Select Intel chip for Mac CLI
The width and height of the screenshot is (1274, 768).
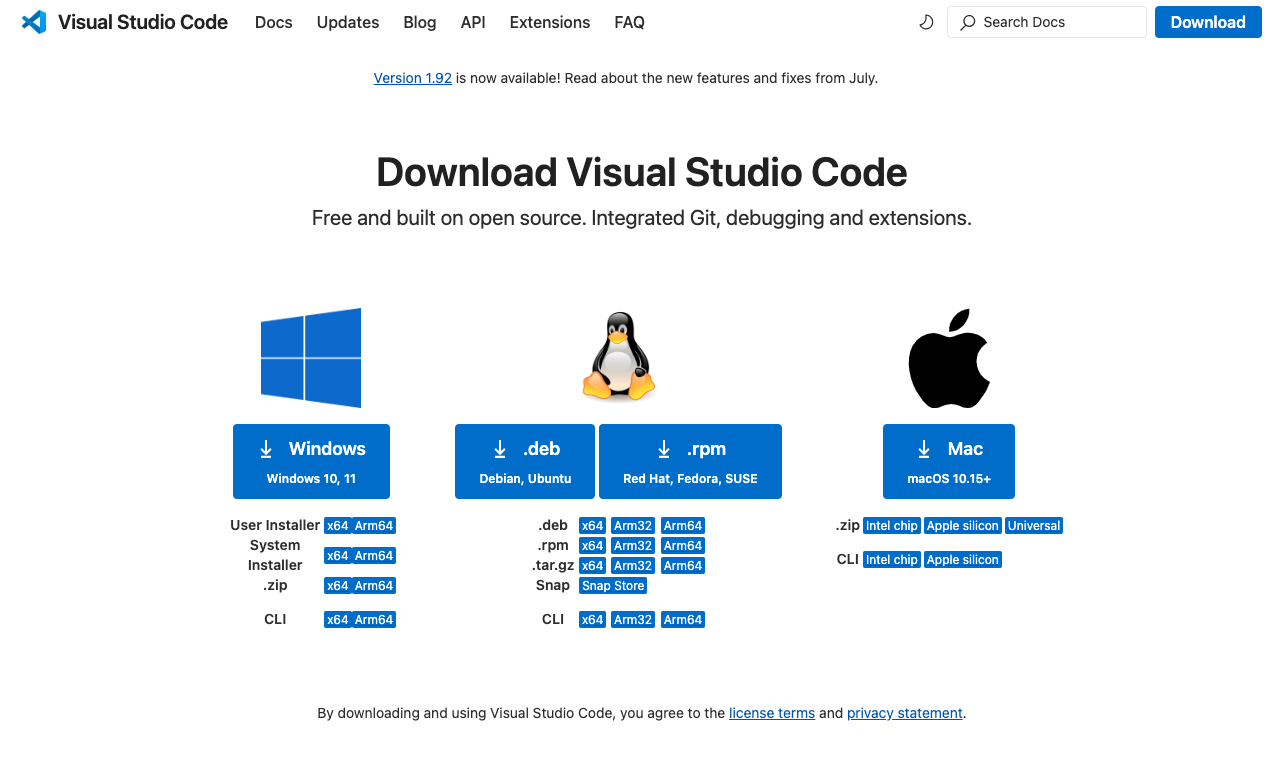(x=892, y=560)
